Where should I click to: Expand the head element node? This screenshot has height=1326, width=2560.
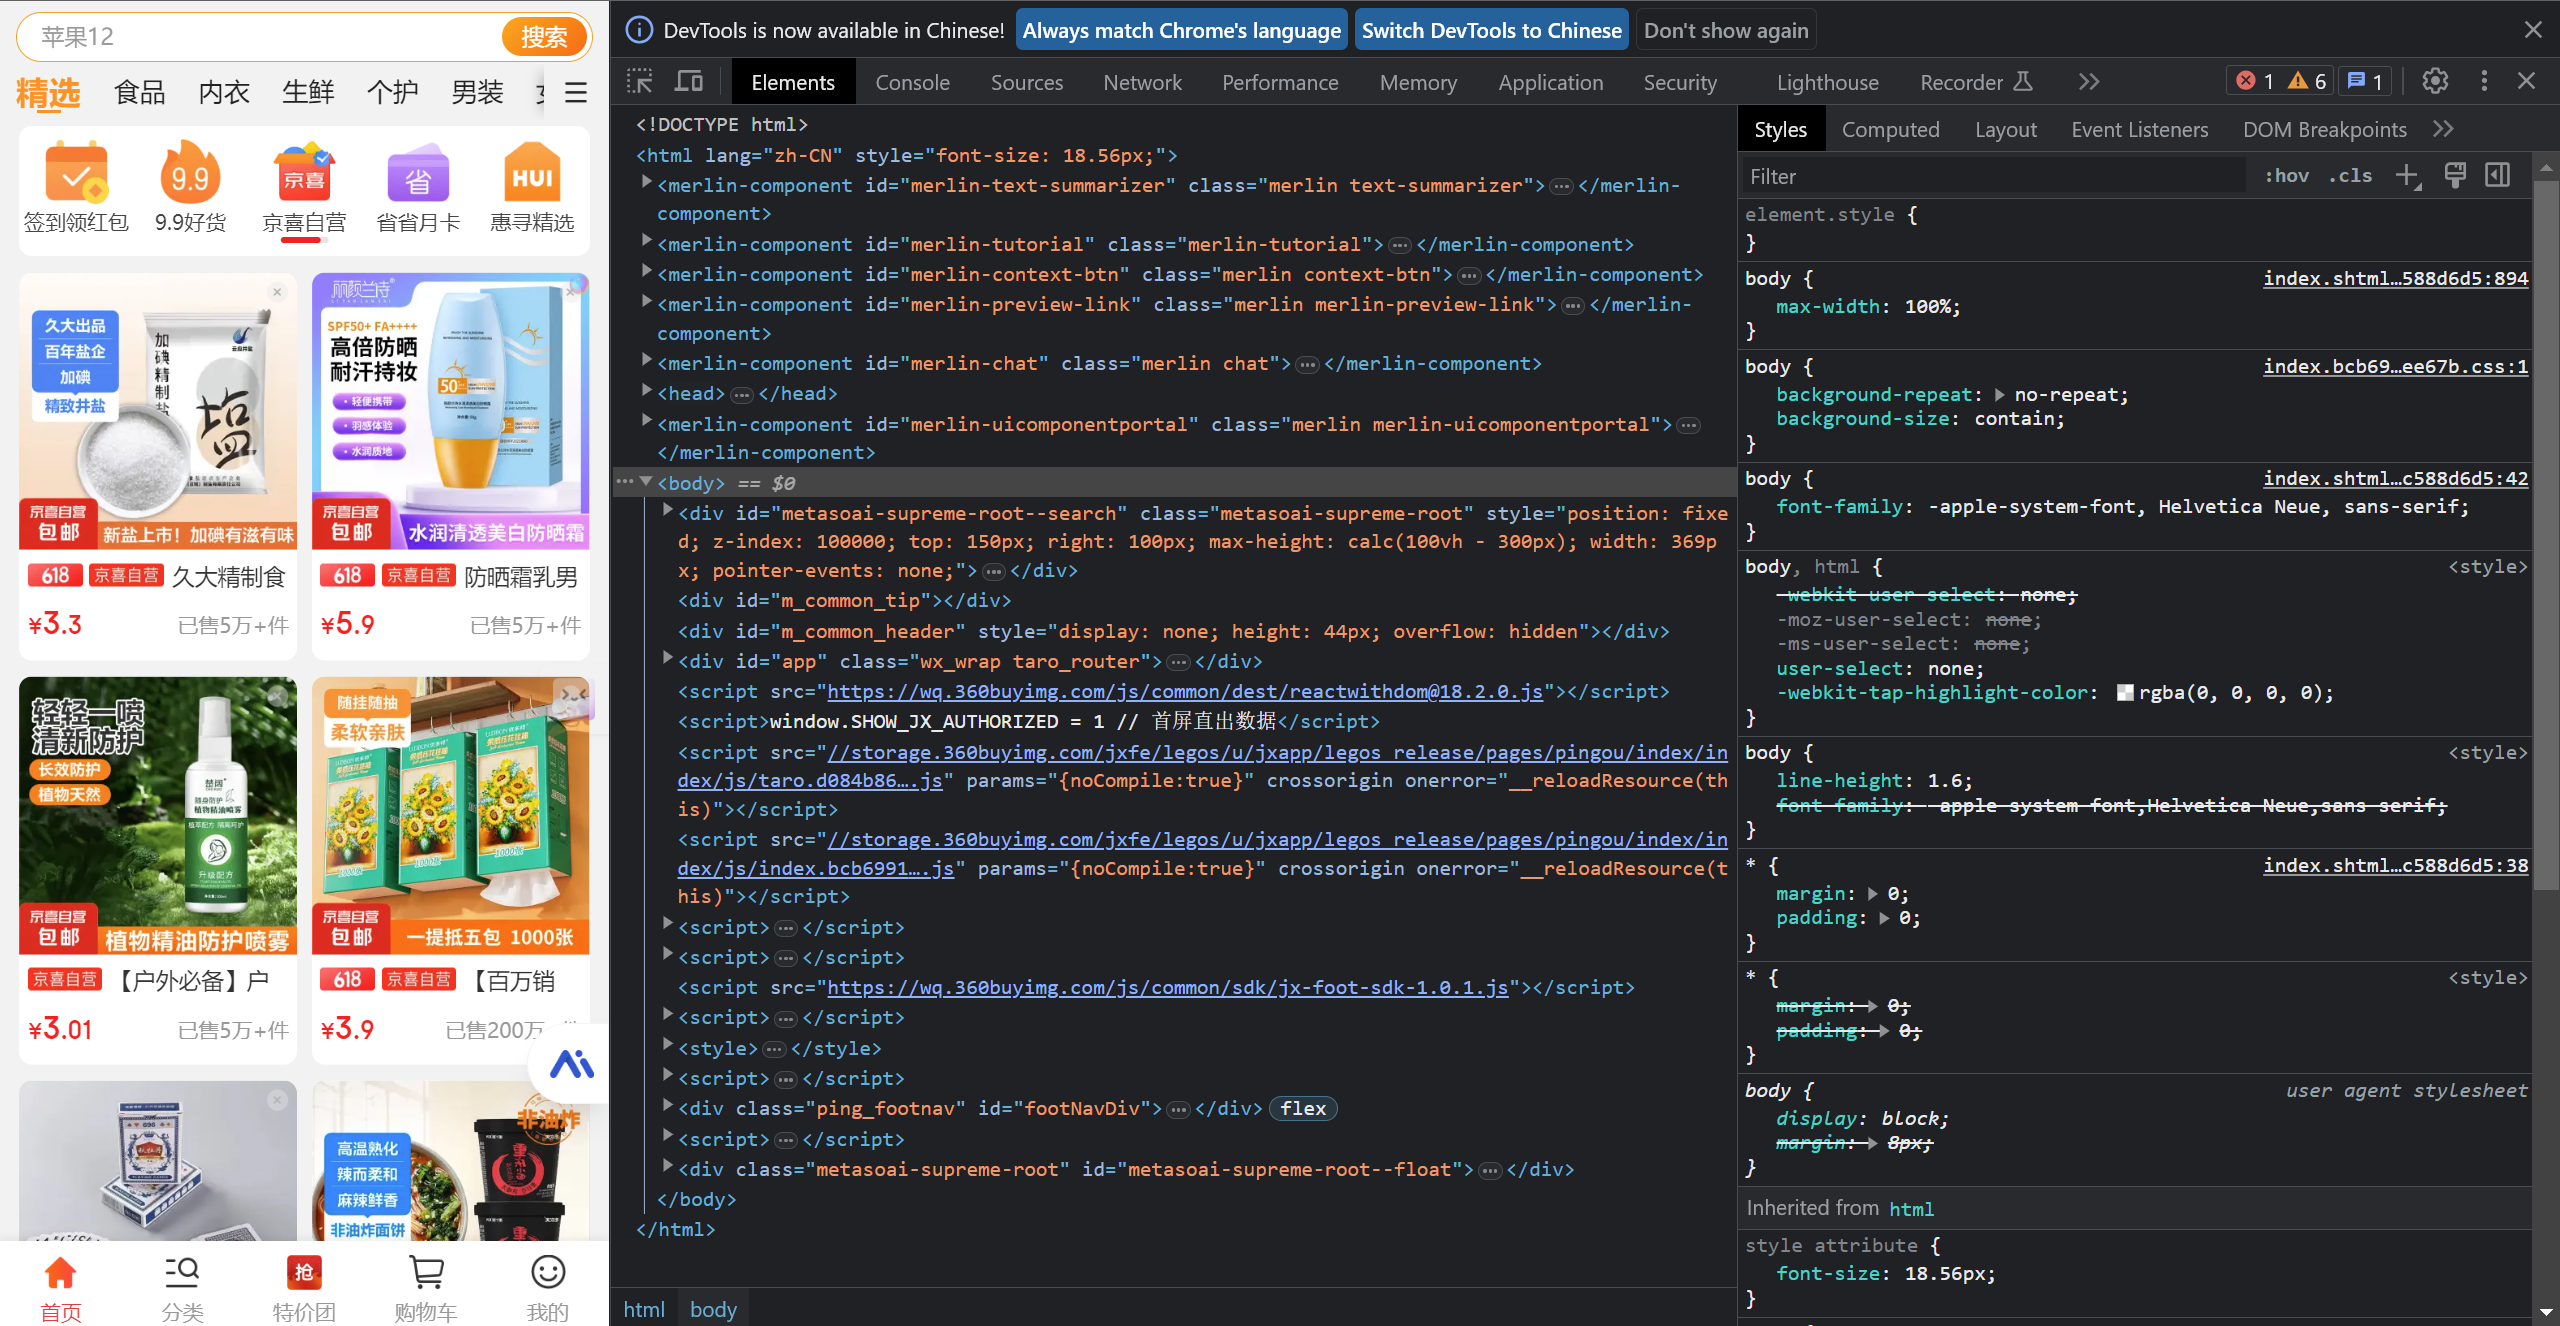point(647,390)
